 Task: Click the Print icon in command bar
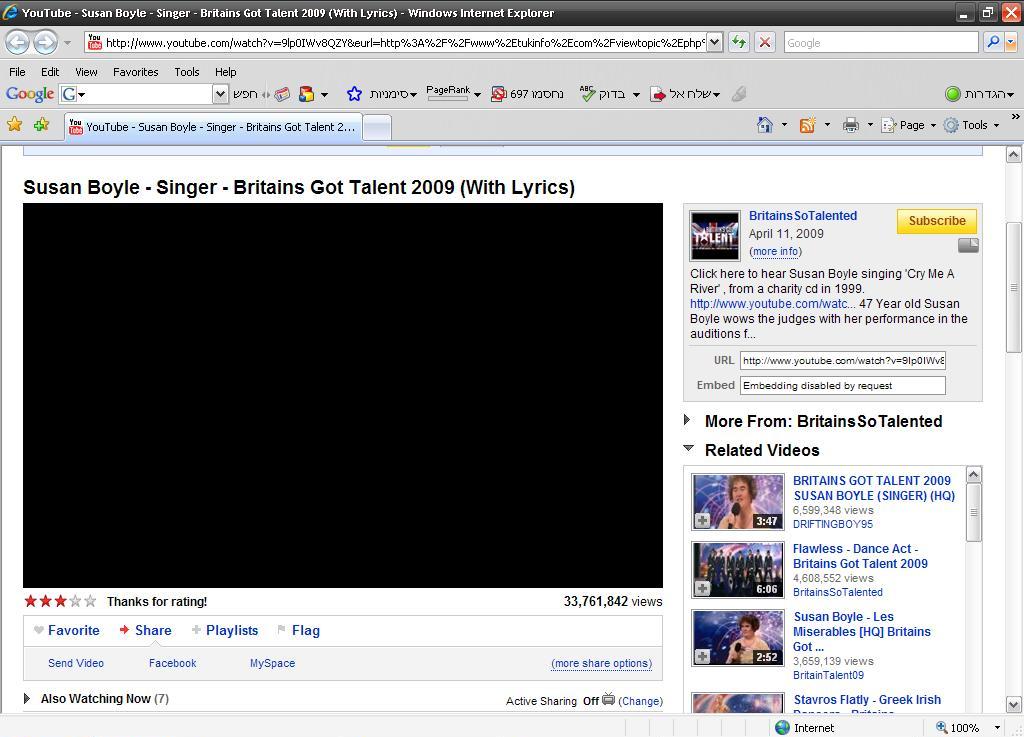click(x=850, y=125)
